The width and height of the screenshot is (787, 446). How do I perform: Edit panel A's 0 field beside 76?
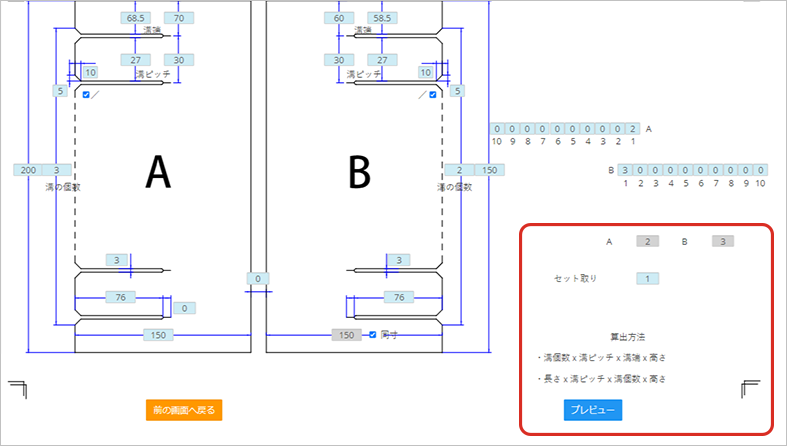[185, 308]
